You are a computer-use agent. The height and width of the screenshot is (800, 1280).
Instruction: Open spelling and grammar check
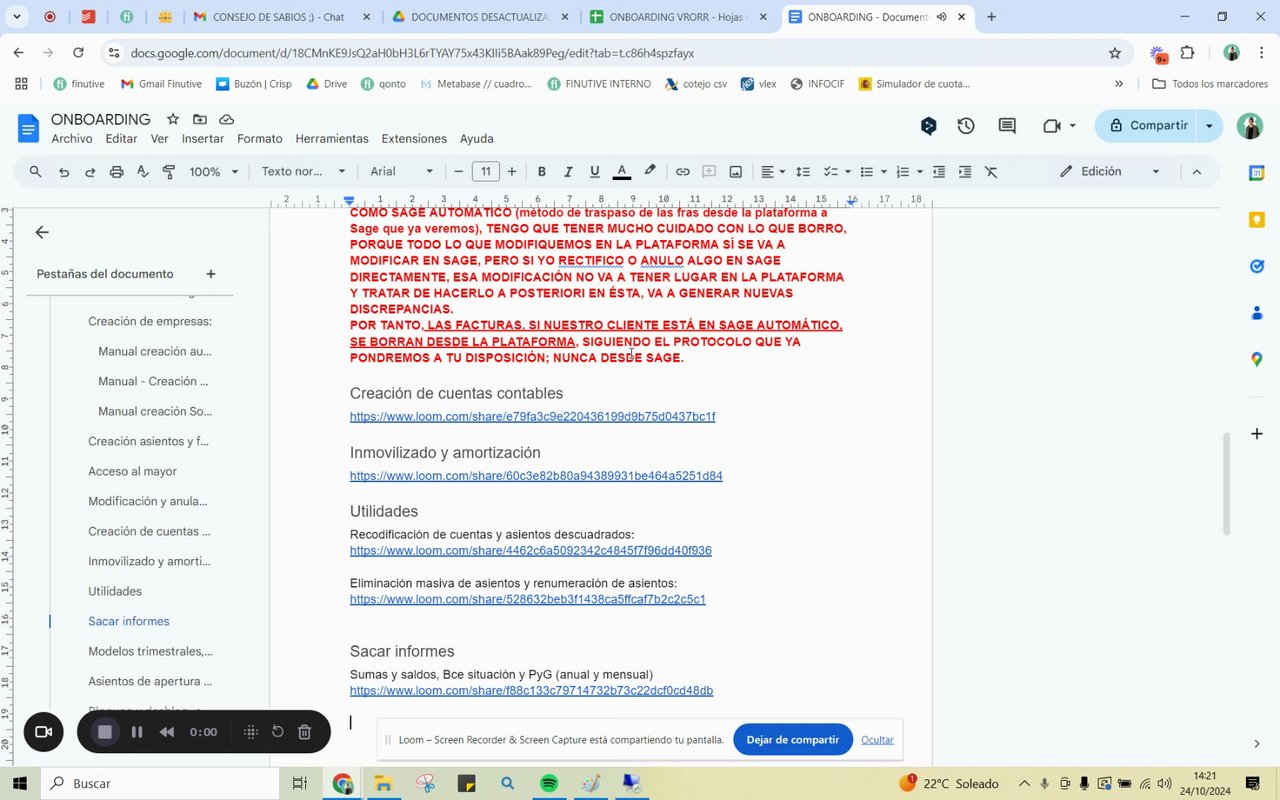(x=142, y=172)
